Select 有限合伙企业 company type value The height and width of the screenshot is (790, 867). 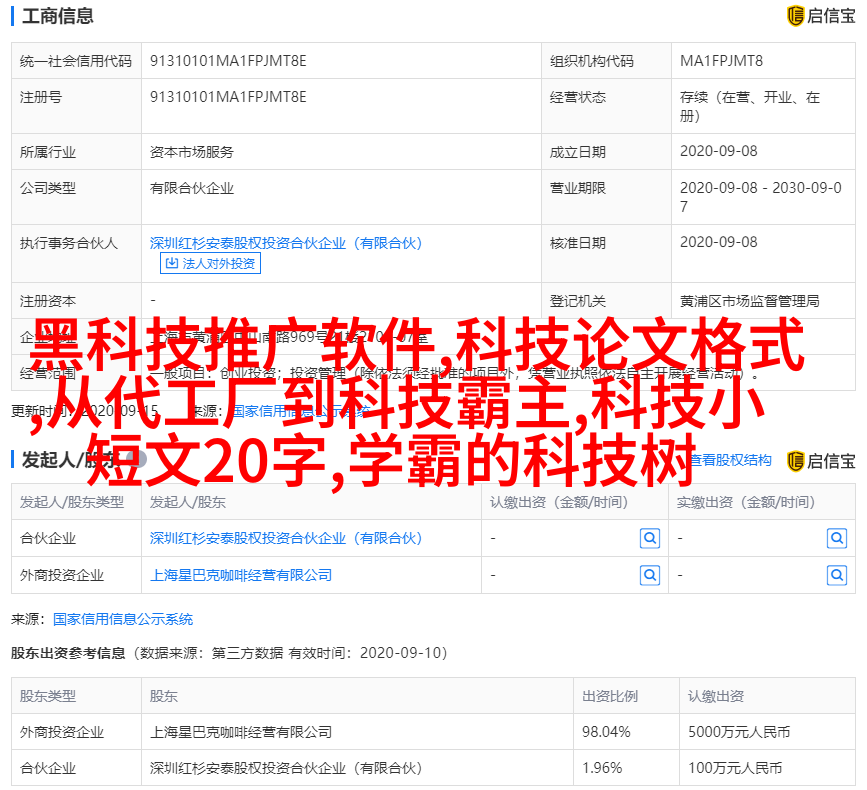click(x=192, y=188)
